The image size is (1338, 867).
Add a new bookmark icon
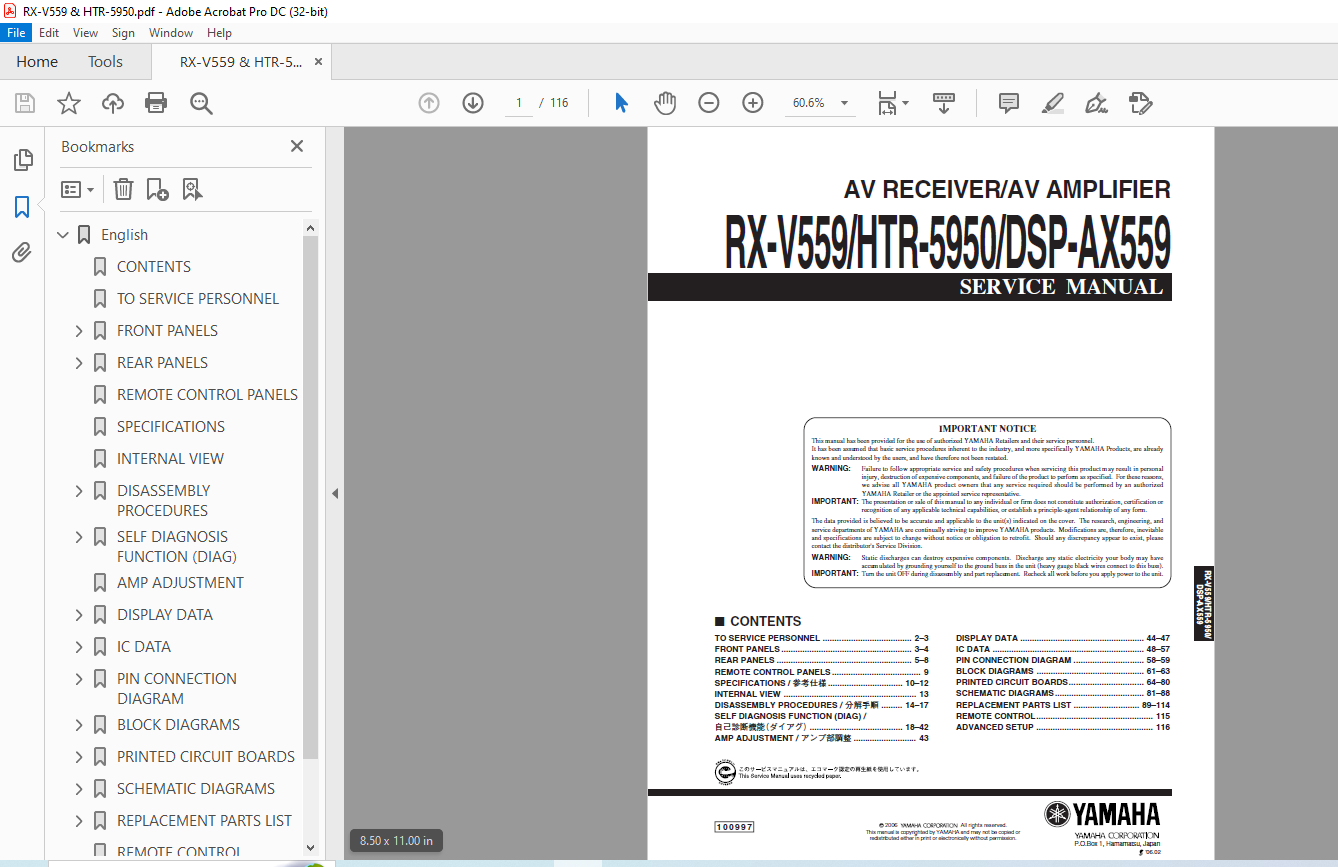click(157, 189)
